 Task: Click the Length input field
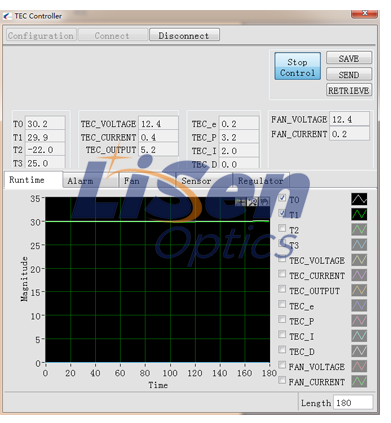click(x=353, y=402)
